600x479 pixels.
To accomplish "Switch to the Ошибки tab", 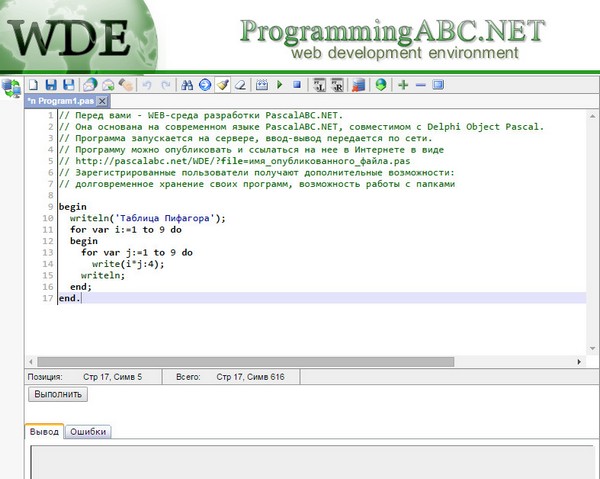I will 88,432.
